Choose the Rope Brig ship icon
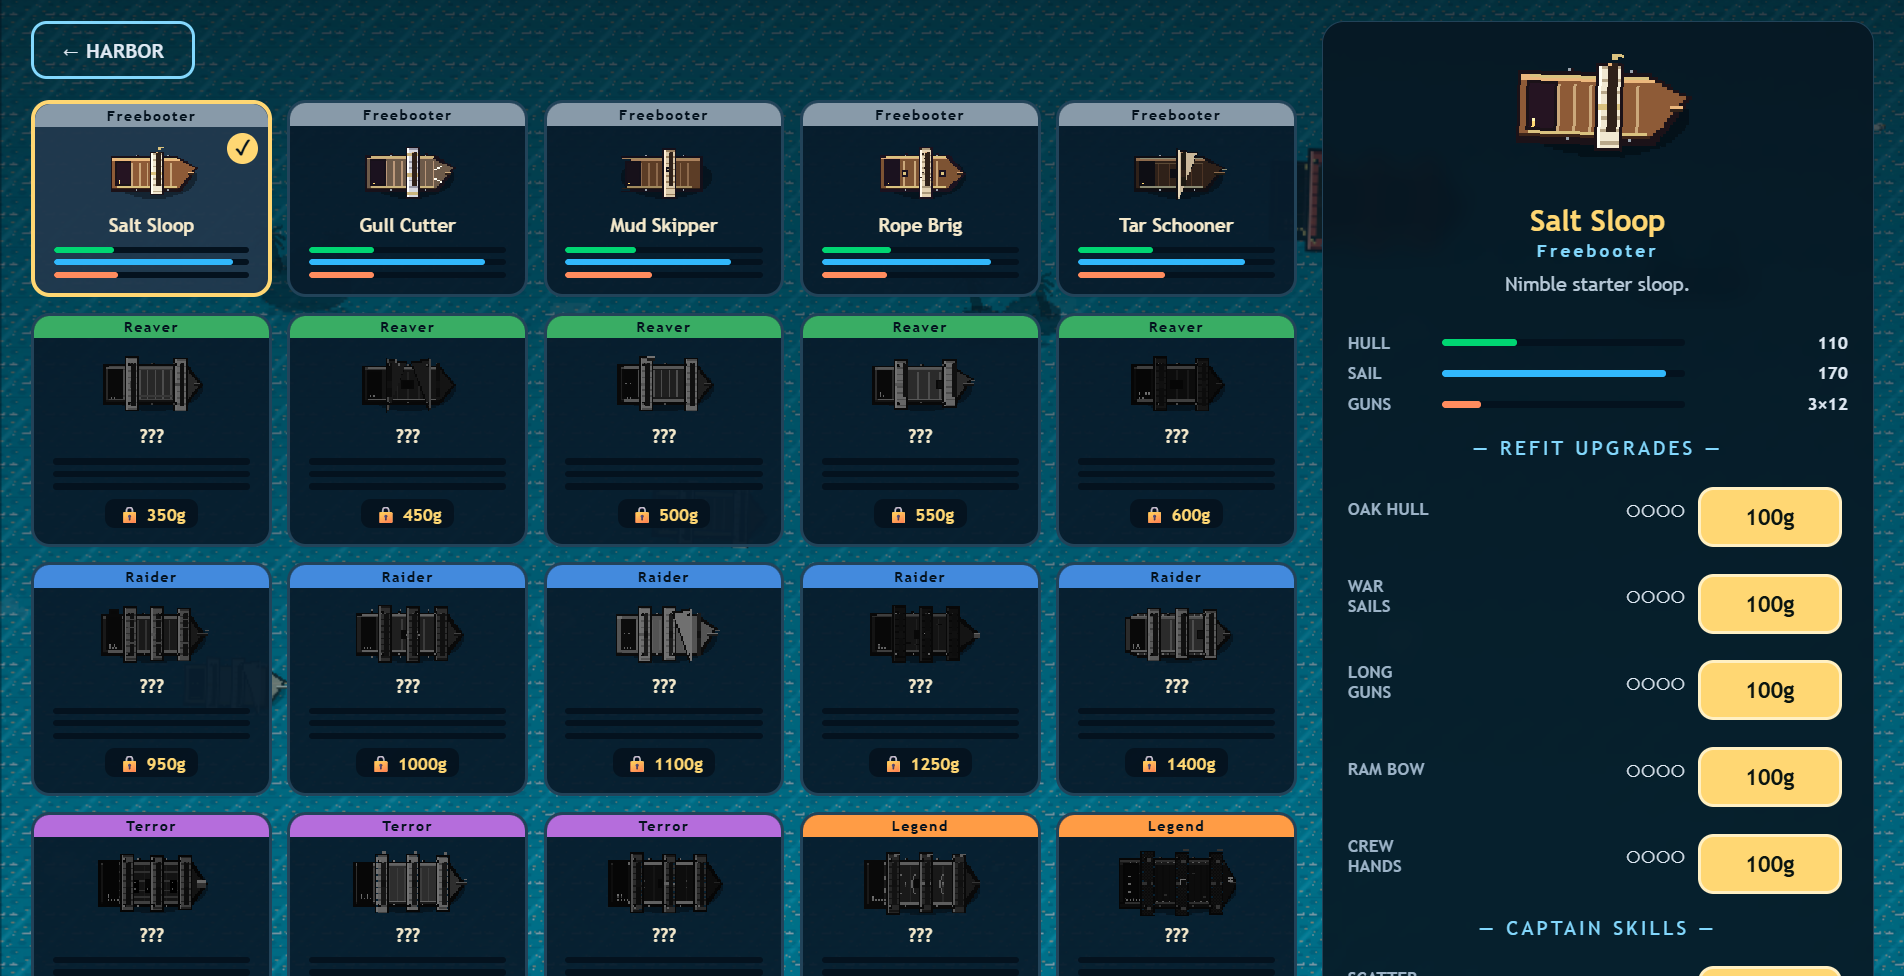 point(921,172)
